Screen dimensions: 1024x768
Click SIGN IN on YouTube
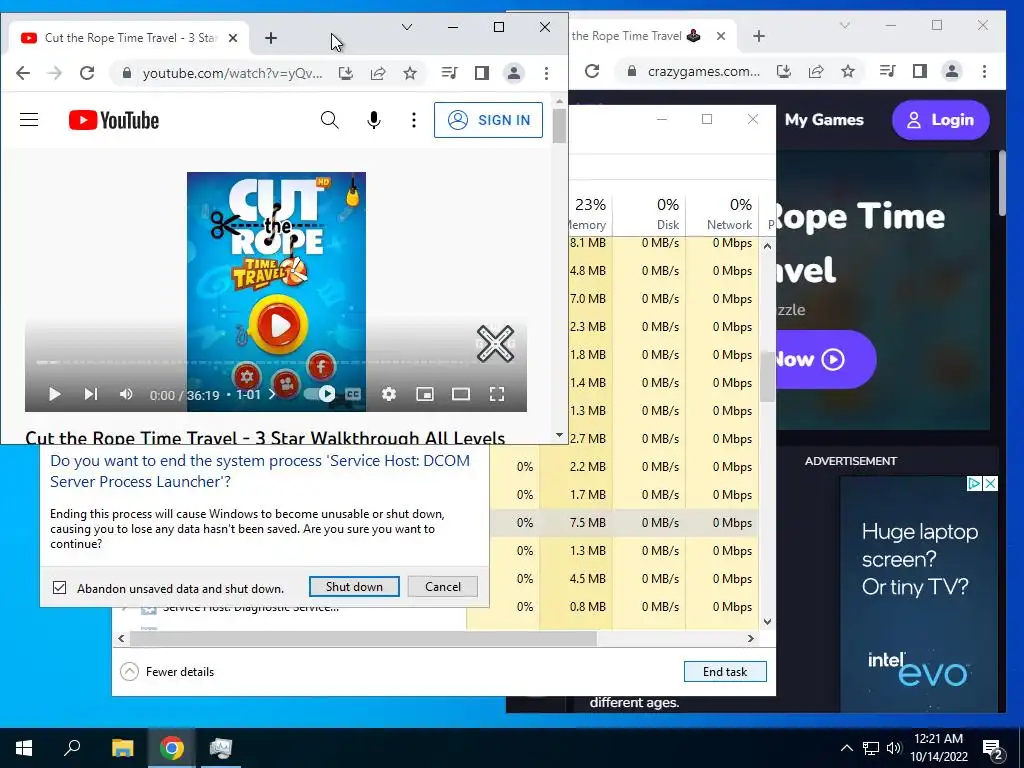(488, 120)
